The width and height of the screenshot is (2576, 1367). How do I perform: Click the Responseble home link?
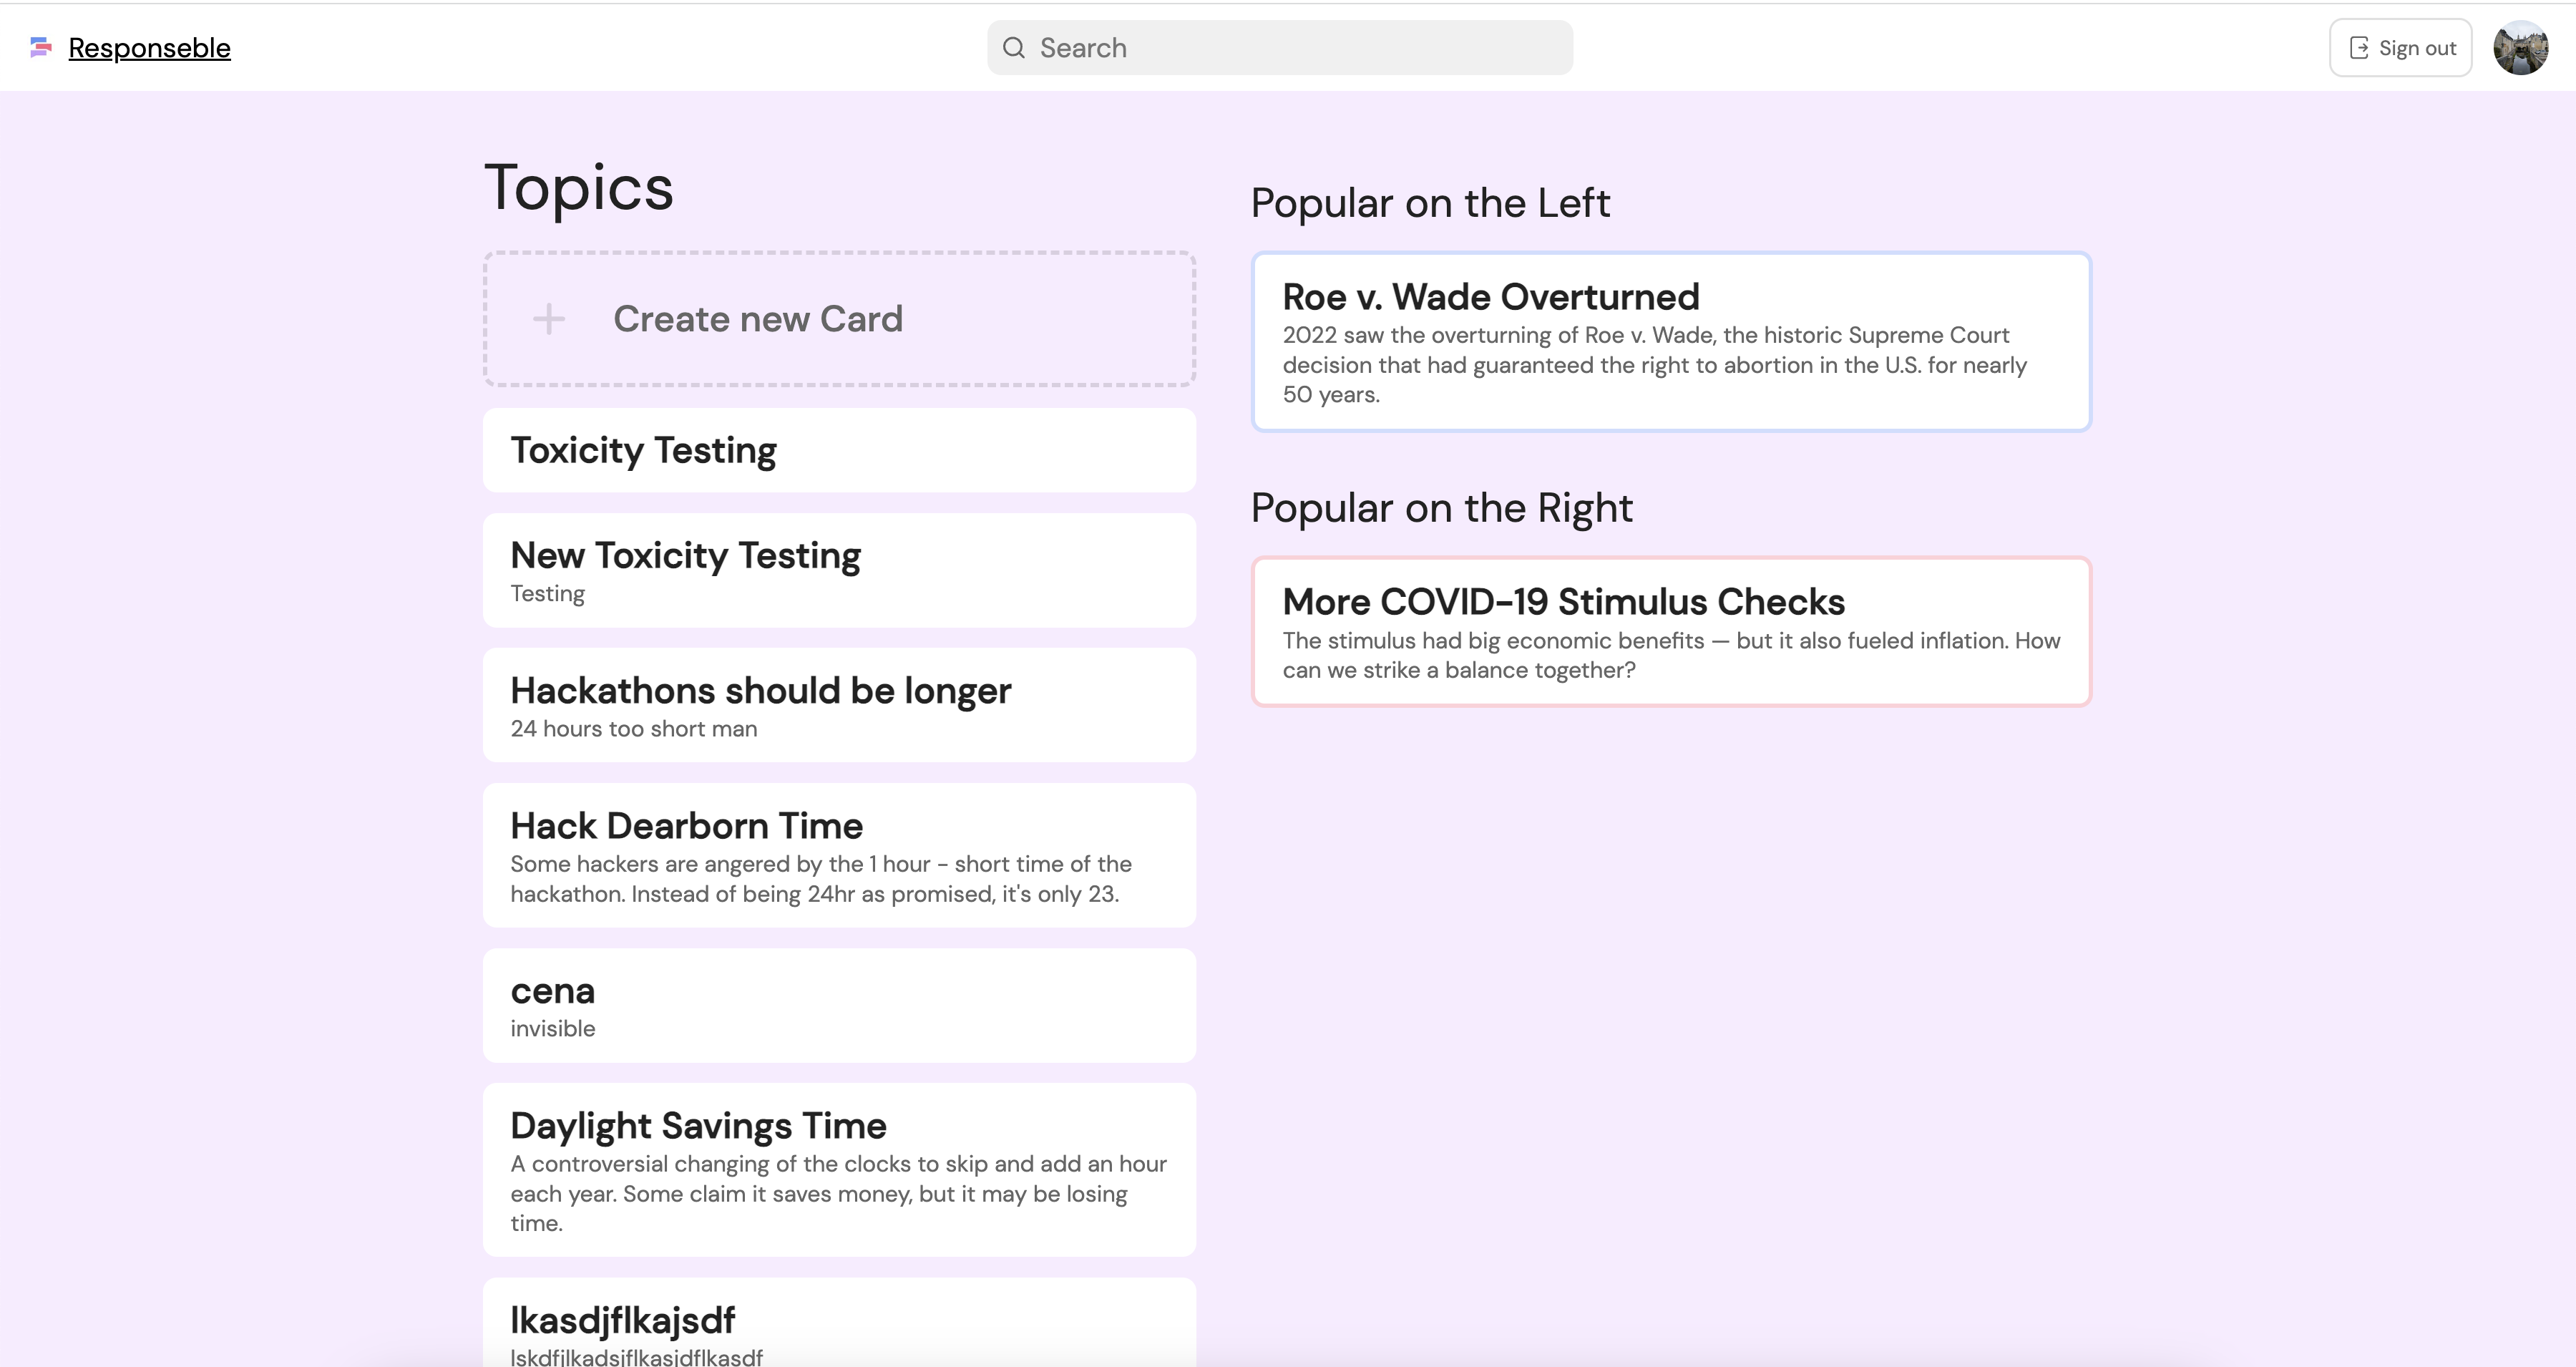149,48
